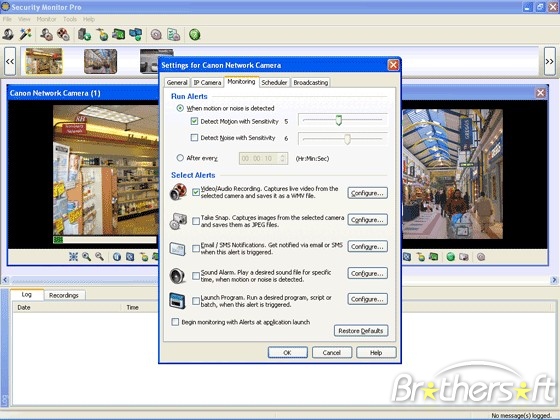Image resolution: width=560 pixels, height=420 pixels.
Task: Click right arrow of horizontal scrollbar
Action: (554, 280)
